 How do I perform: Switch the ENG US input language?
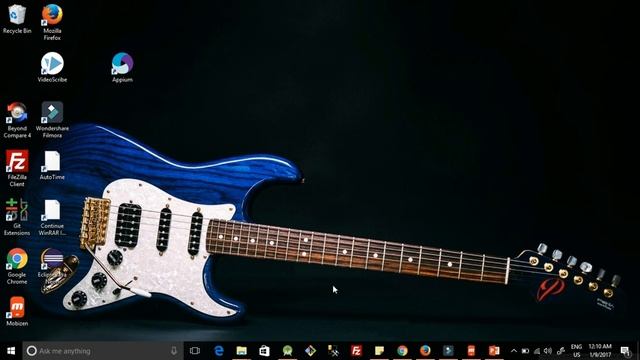(x=576, y=351)
